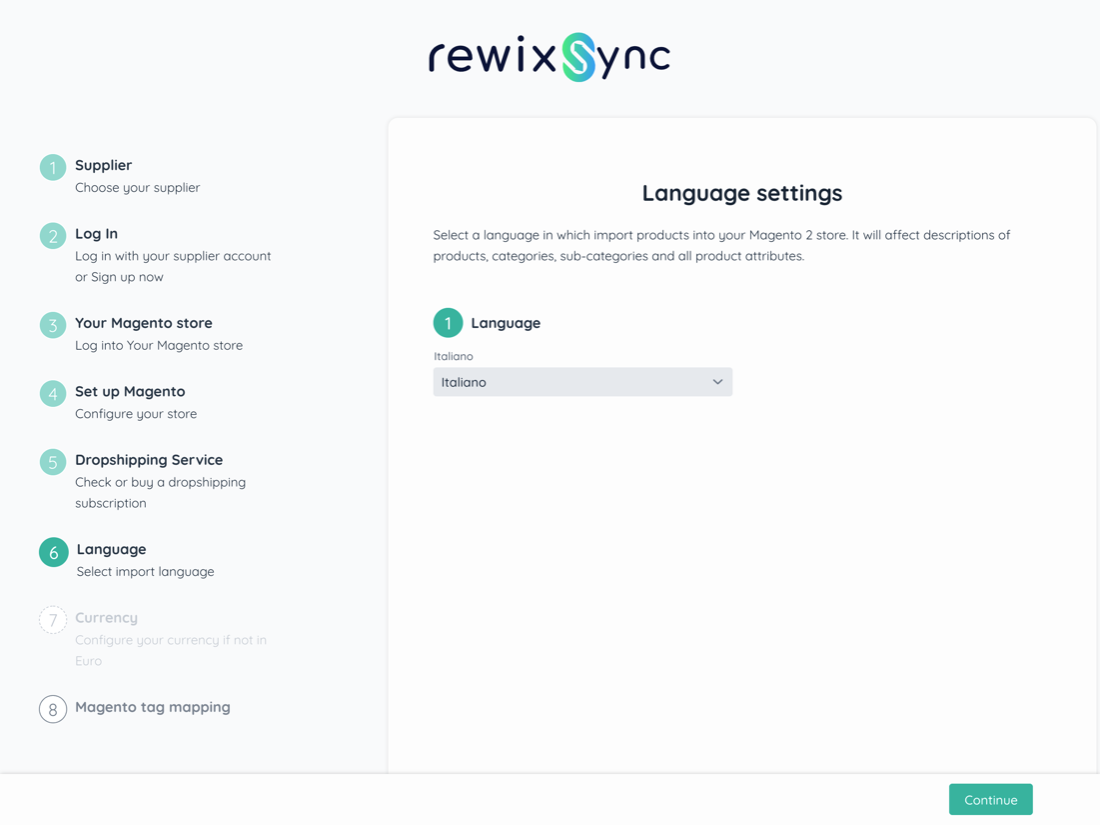Open the Italiano language dropdown

570,382
